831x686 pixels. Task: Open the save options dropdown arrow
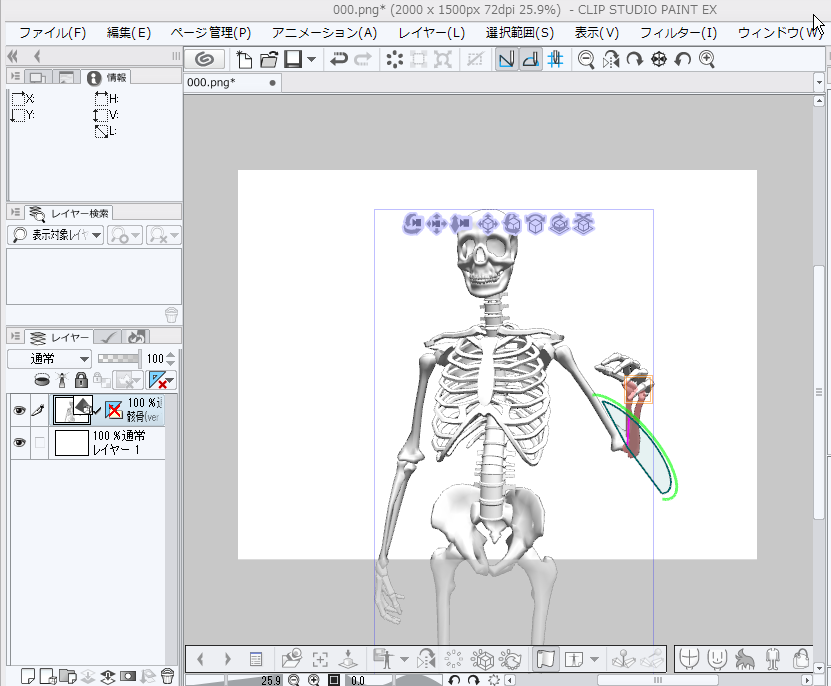click(312, 59)
